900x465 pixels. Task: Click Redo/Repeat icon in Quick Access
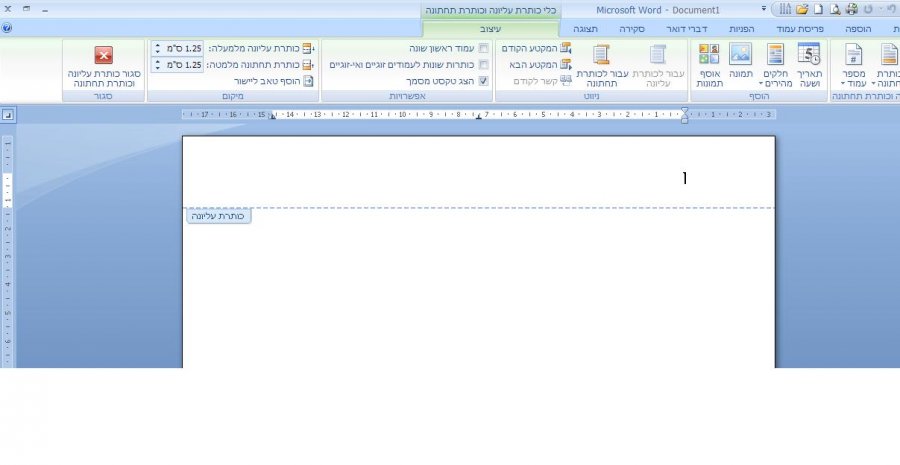tap(868, 10)
